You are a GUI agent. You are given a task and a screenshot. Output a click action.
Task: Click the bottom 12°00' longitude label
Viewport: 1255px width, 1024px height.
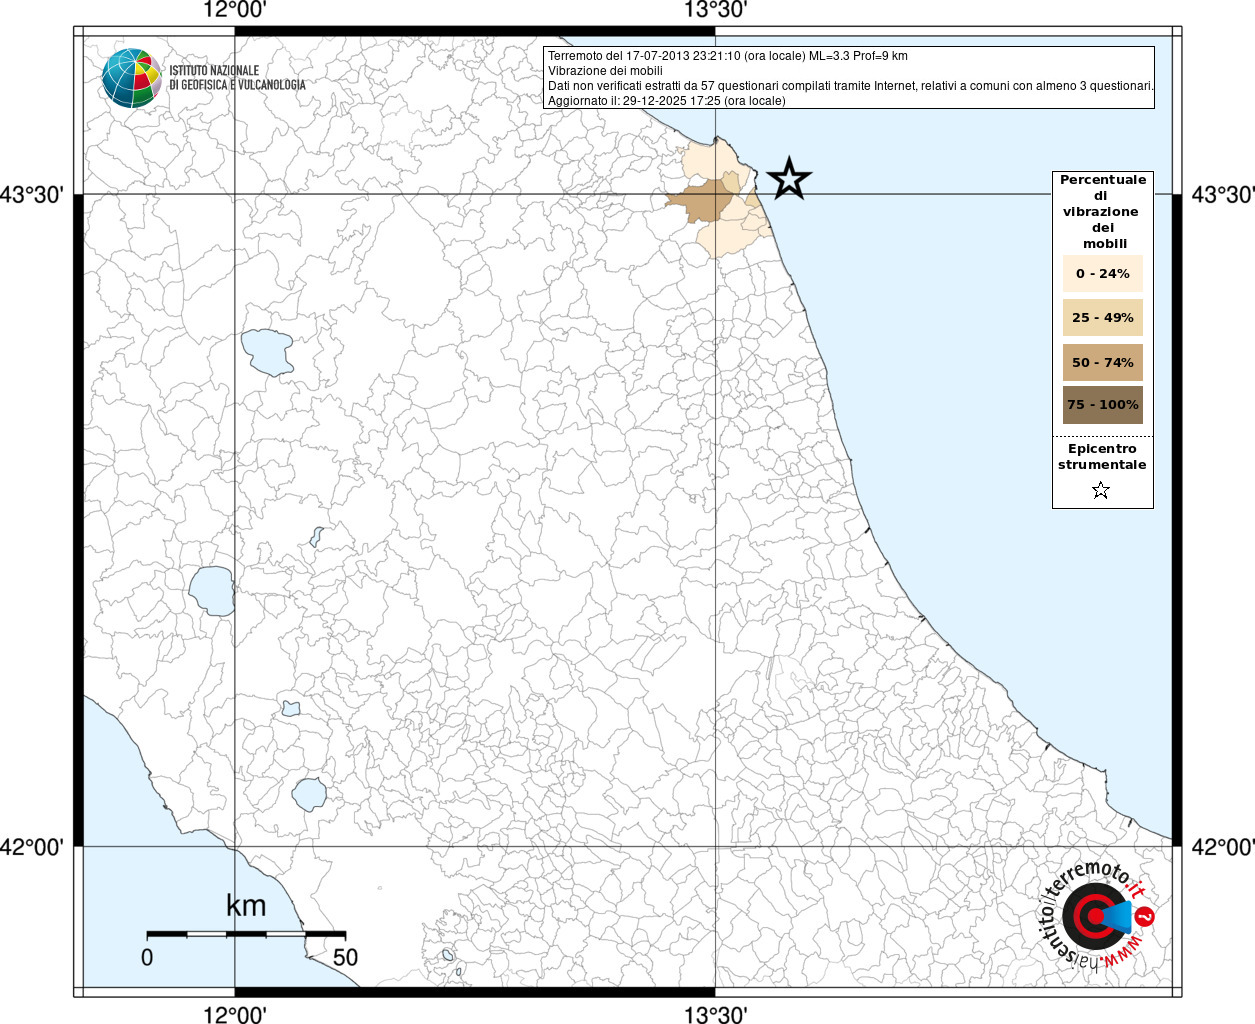235,1014
